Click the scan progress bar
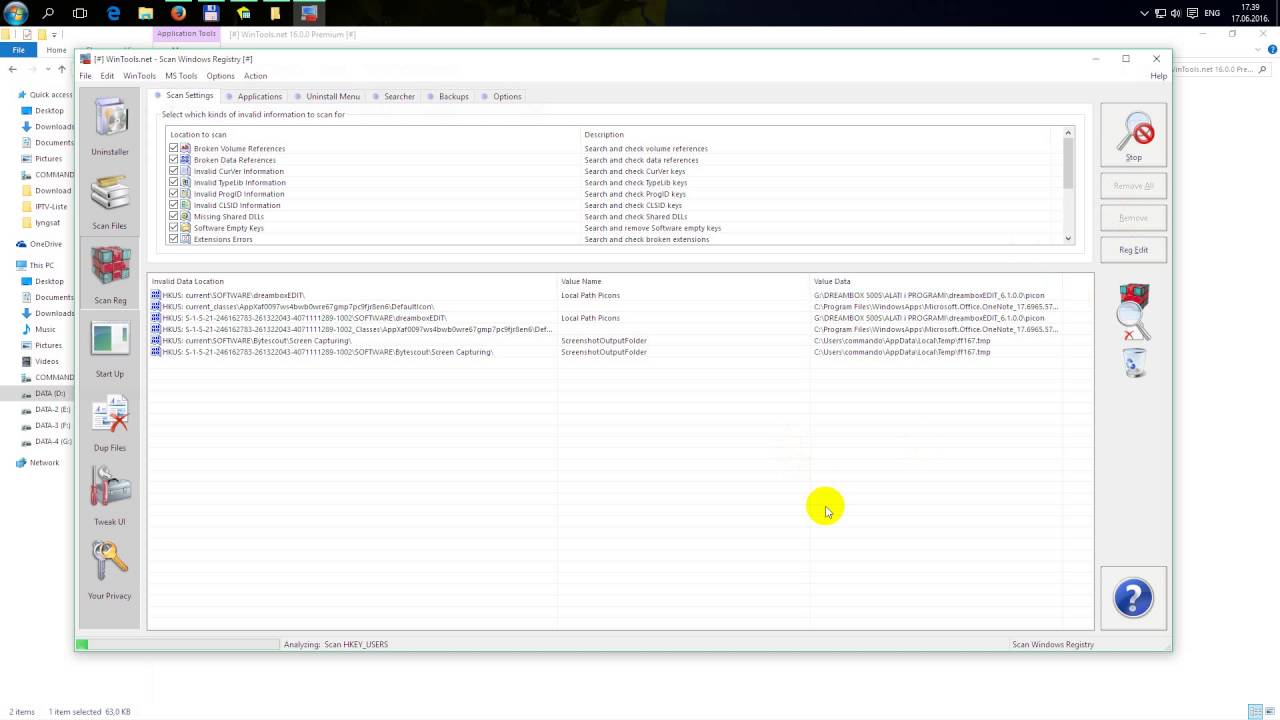The height and width of the screenshot is (720, 1280). click(x=178, y=644)
